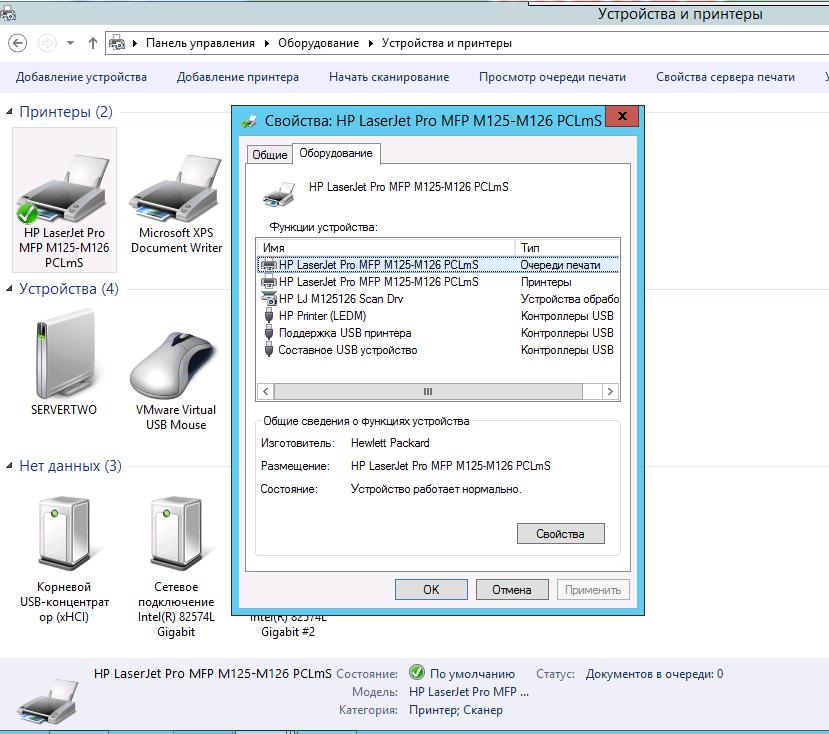Click the scanner icon next to HP LJ M125126 Scan Drv
Screen dimensions: 829x734
[269, 299]
